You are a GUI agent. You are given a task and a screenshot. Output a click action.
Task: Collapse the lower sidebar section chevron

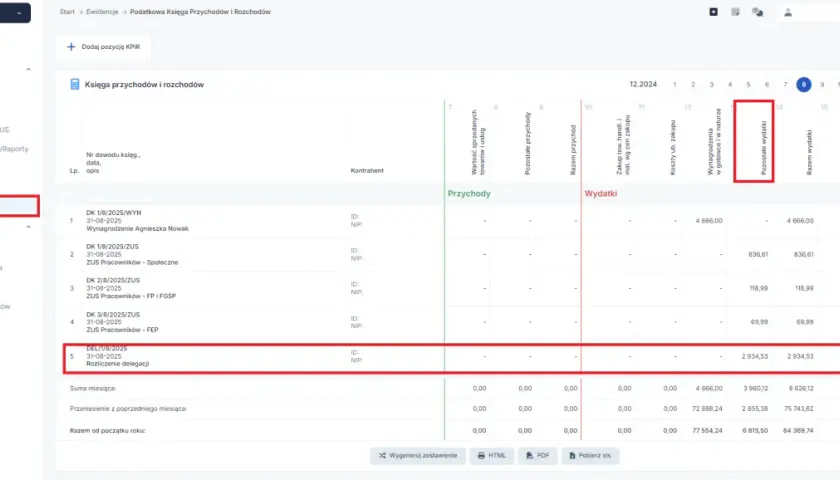[x=28, y=227]
